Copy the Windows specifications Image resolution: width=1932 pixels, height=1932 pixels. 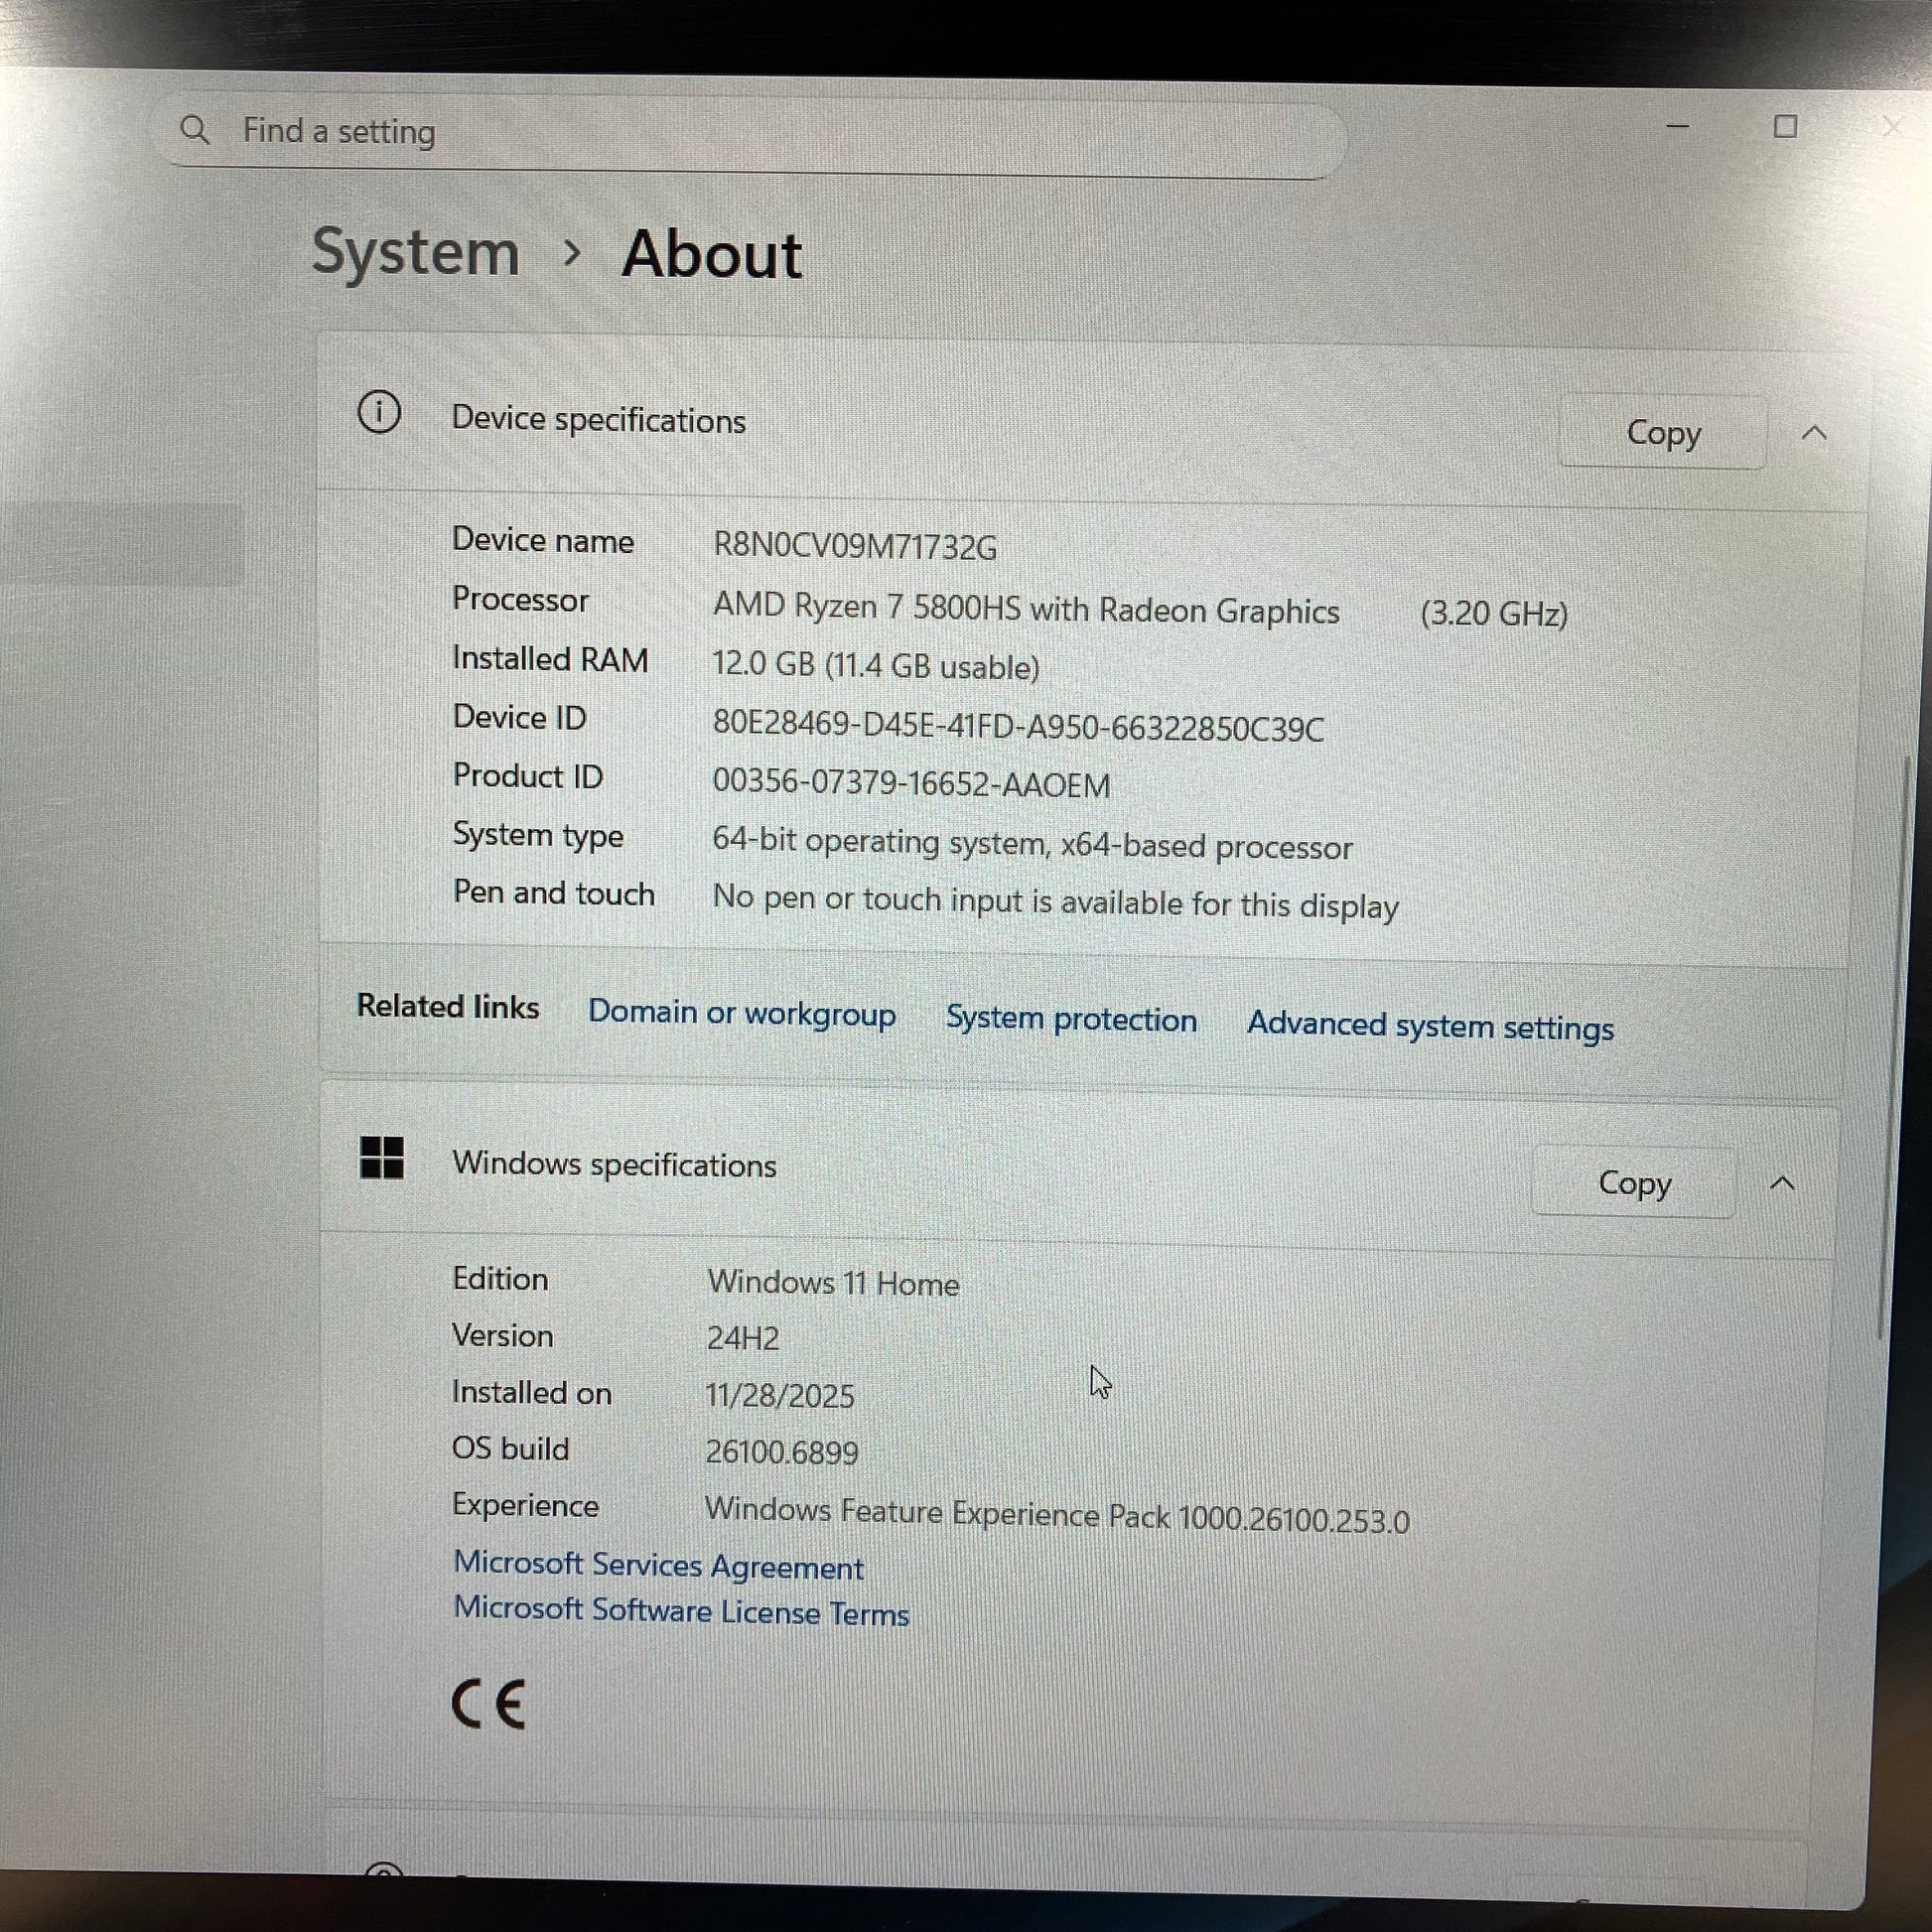click(x=1633, y=1183)
